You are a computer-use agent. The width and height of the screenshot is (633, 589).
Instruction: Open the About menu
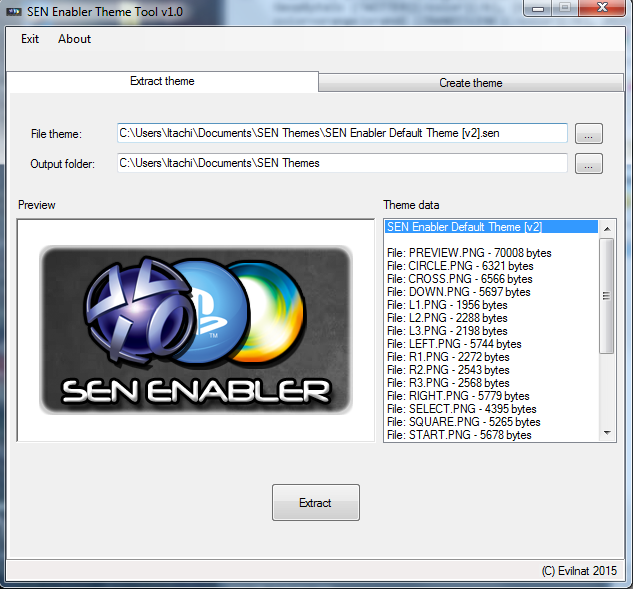[x=74, y=39]
